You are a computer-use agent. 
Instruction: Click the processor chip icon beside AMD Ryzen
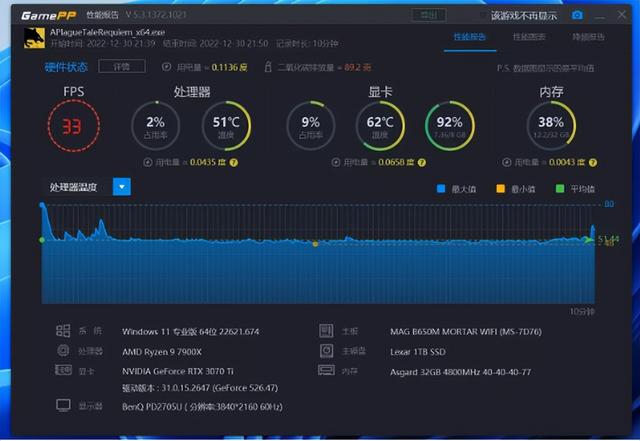coord(63,350)
